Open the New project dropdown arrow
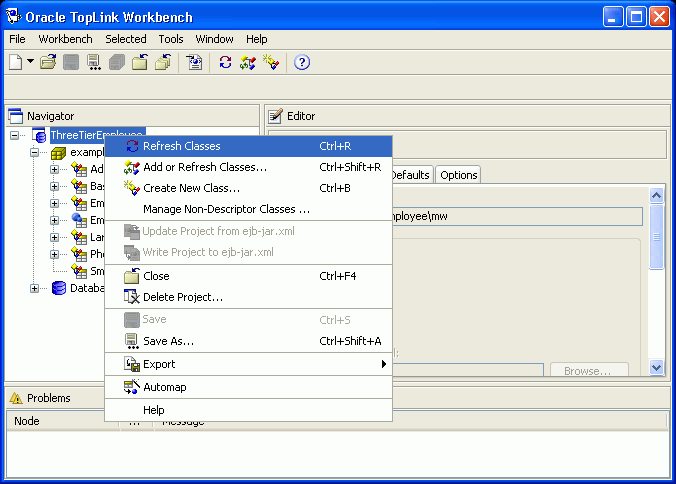The height and width of the screenshot is (484, 676). (30, 62)
